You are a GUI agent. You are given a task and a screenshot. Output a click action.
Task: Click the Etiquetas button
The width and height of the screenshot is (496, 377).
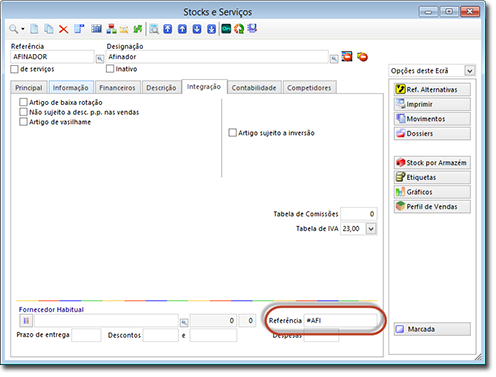tap(432, 177)
